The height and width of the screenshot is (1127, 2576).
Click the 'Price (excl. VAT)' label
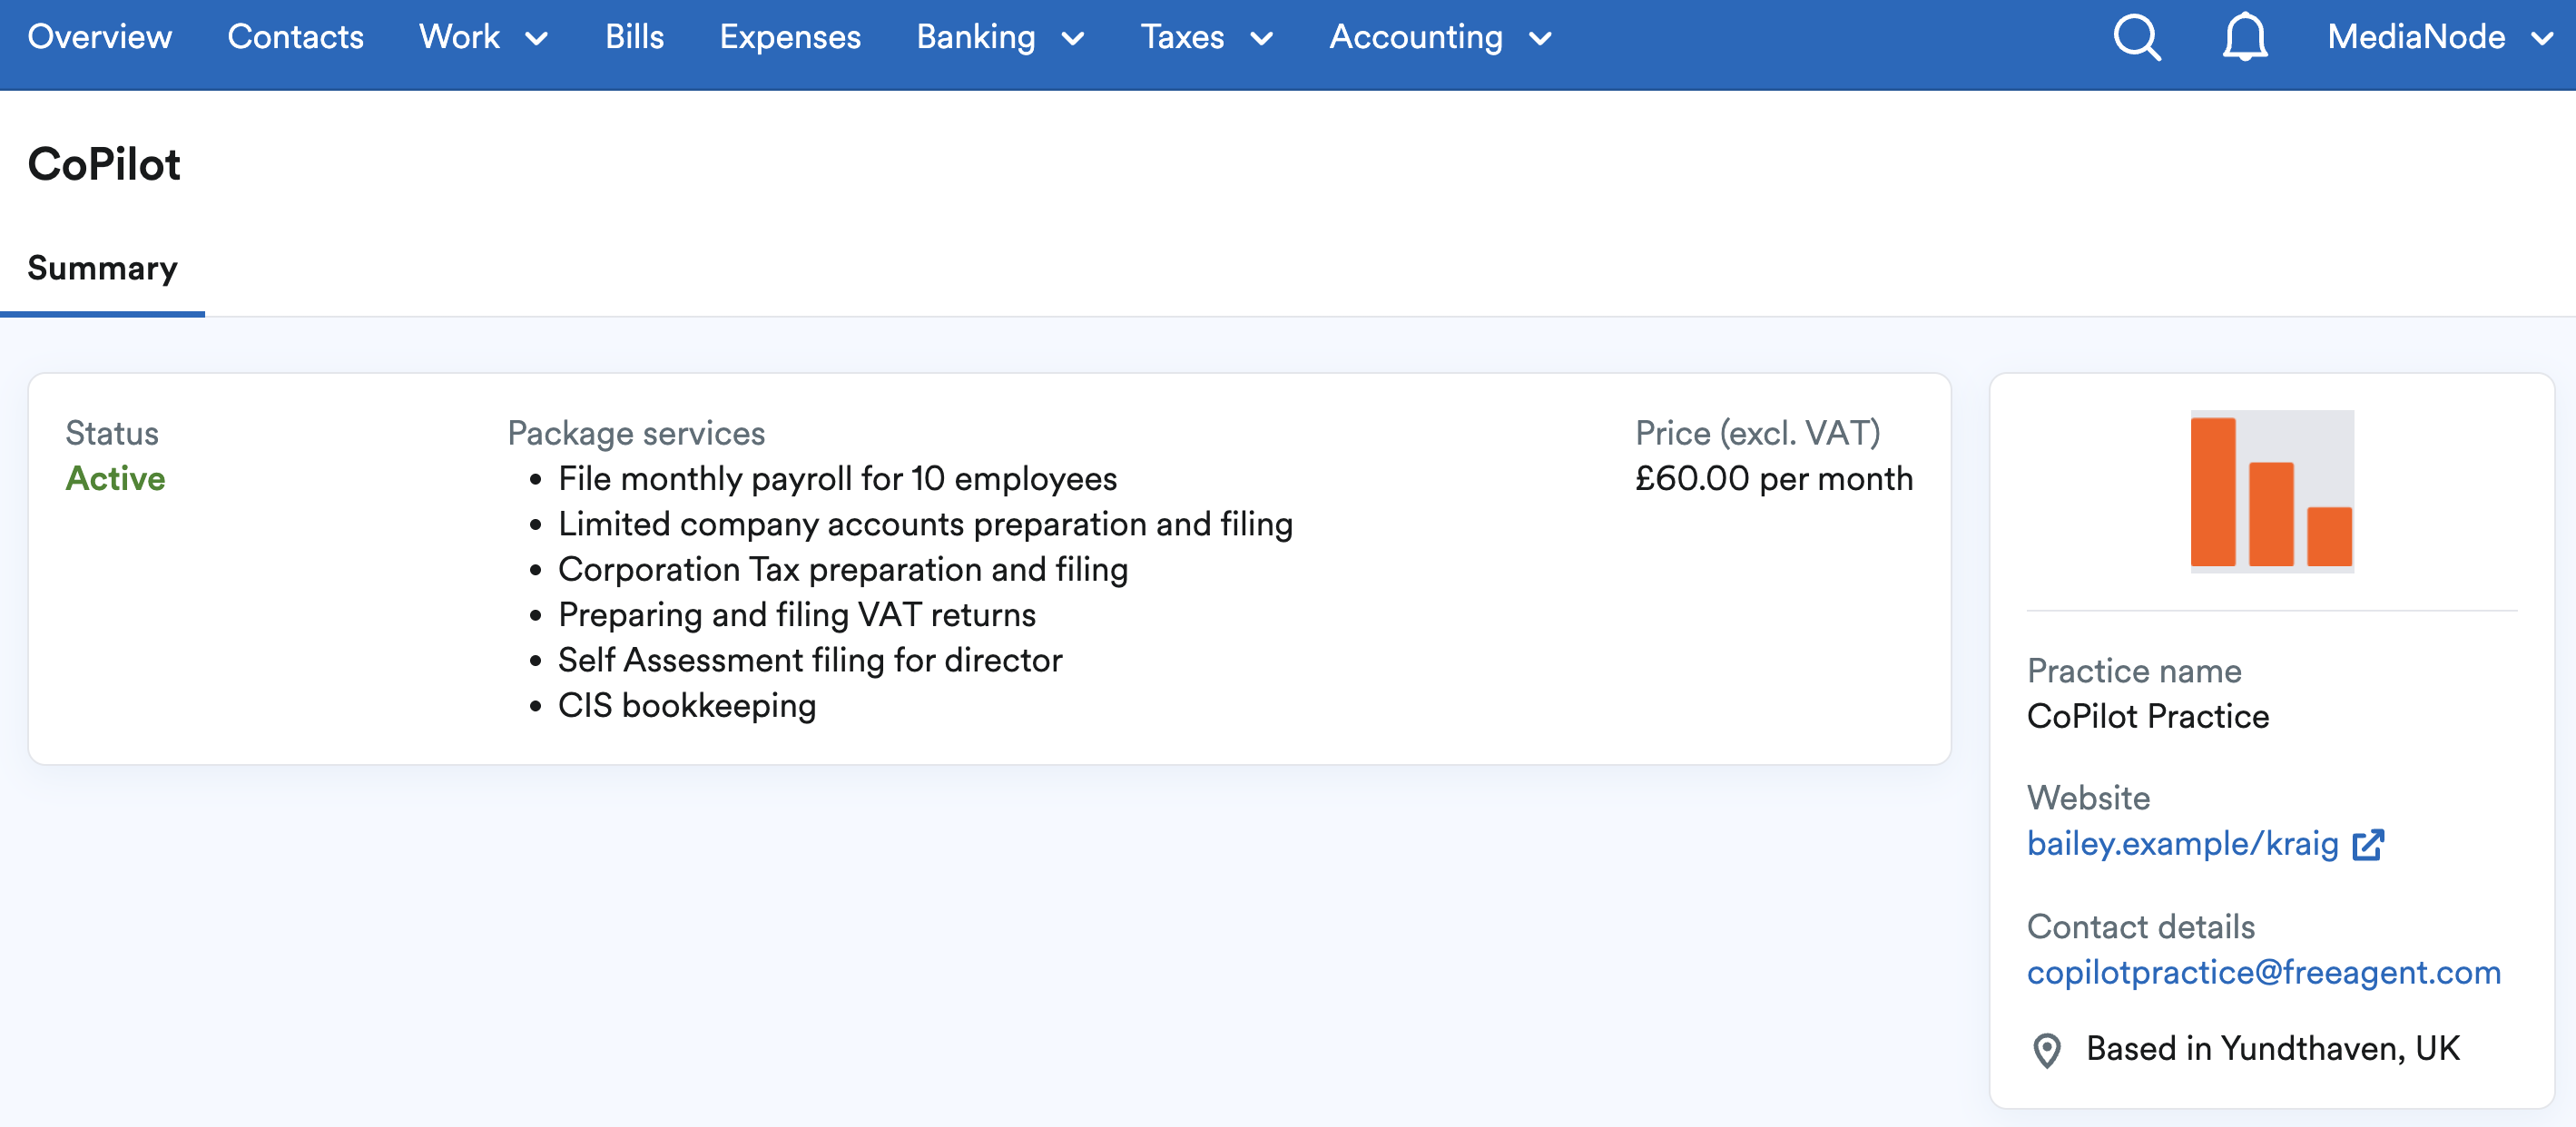[1758, 433]
